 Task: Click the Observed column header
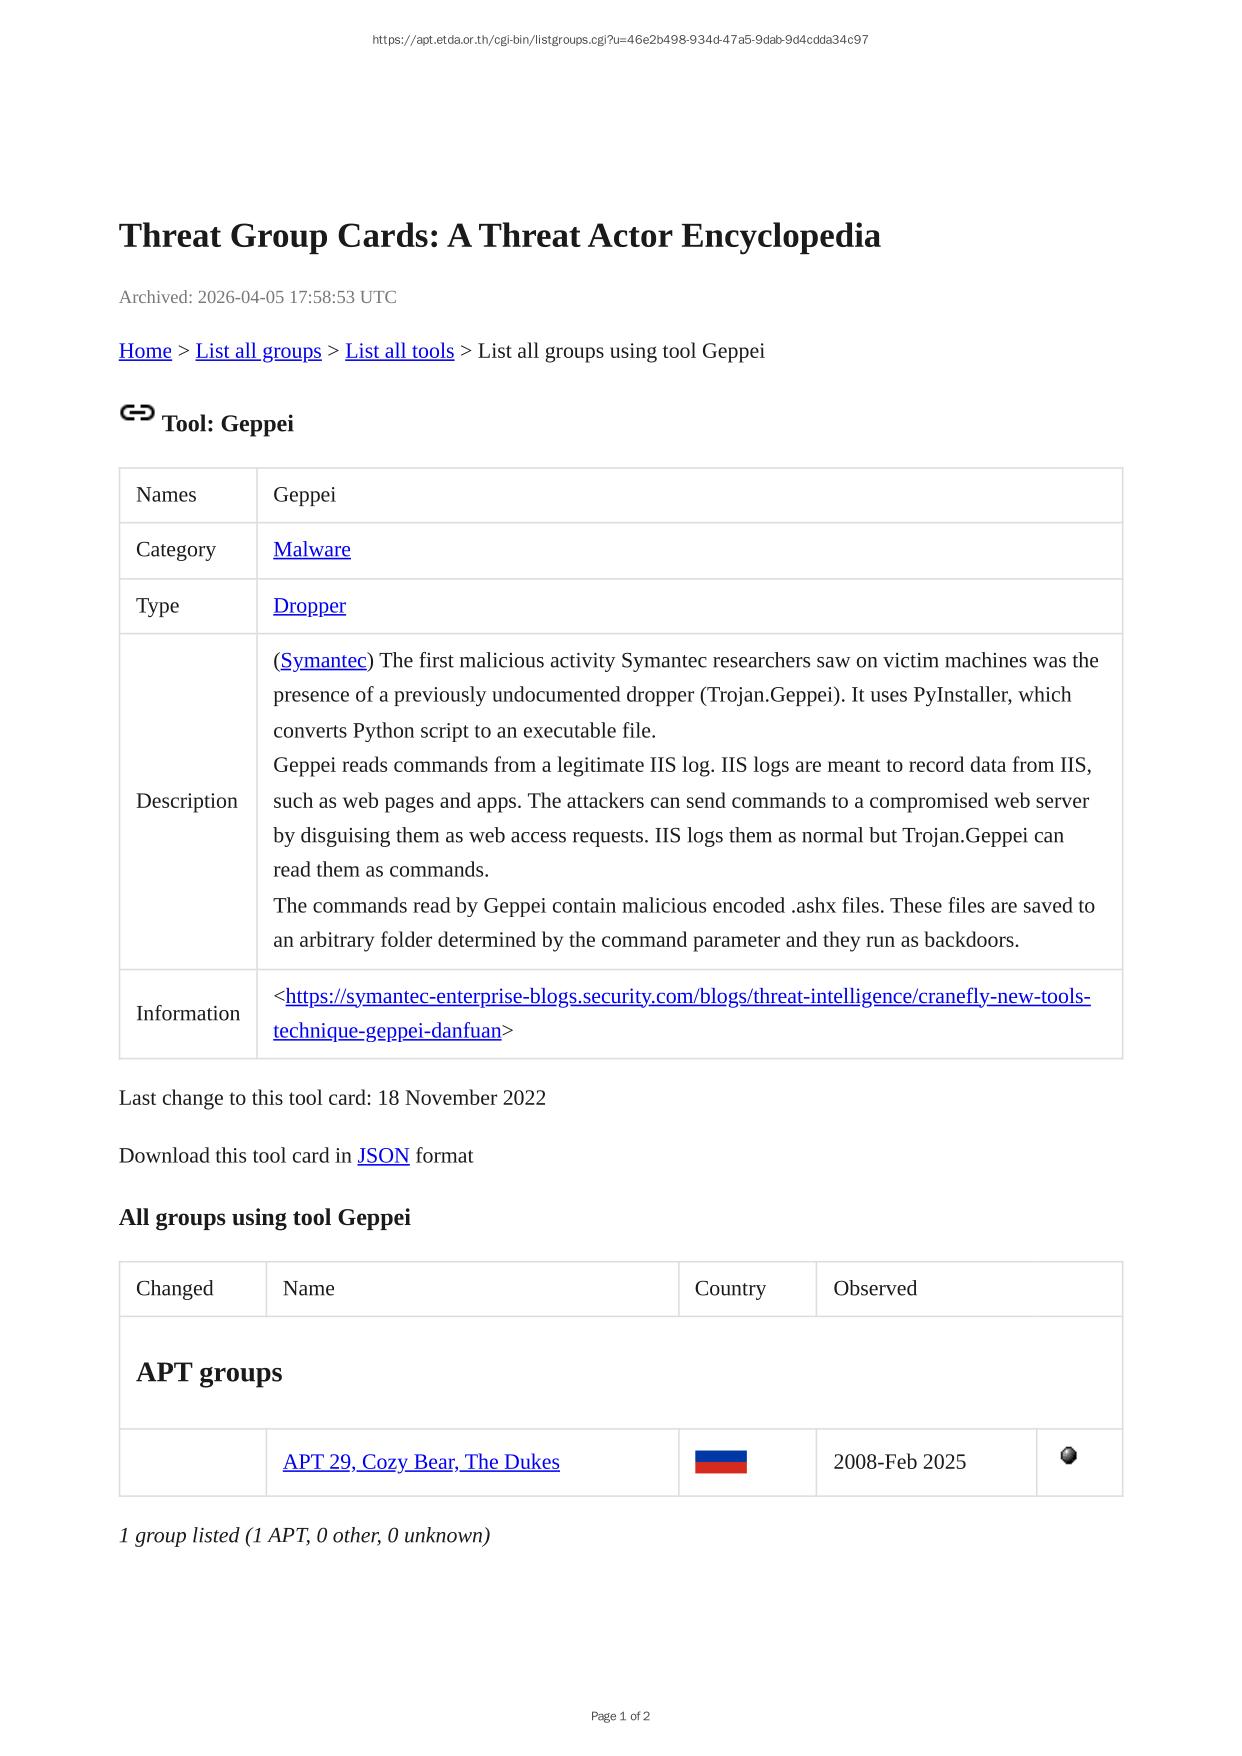(874, 1288)
